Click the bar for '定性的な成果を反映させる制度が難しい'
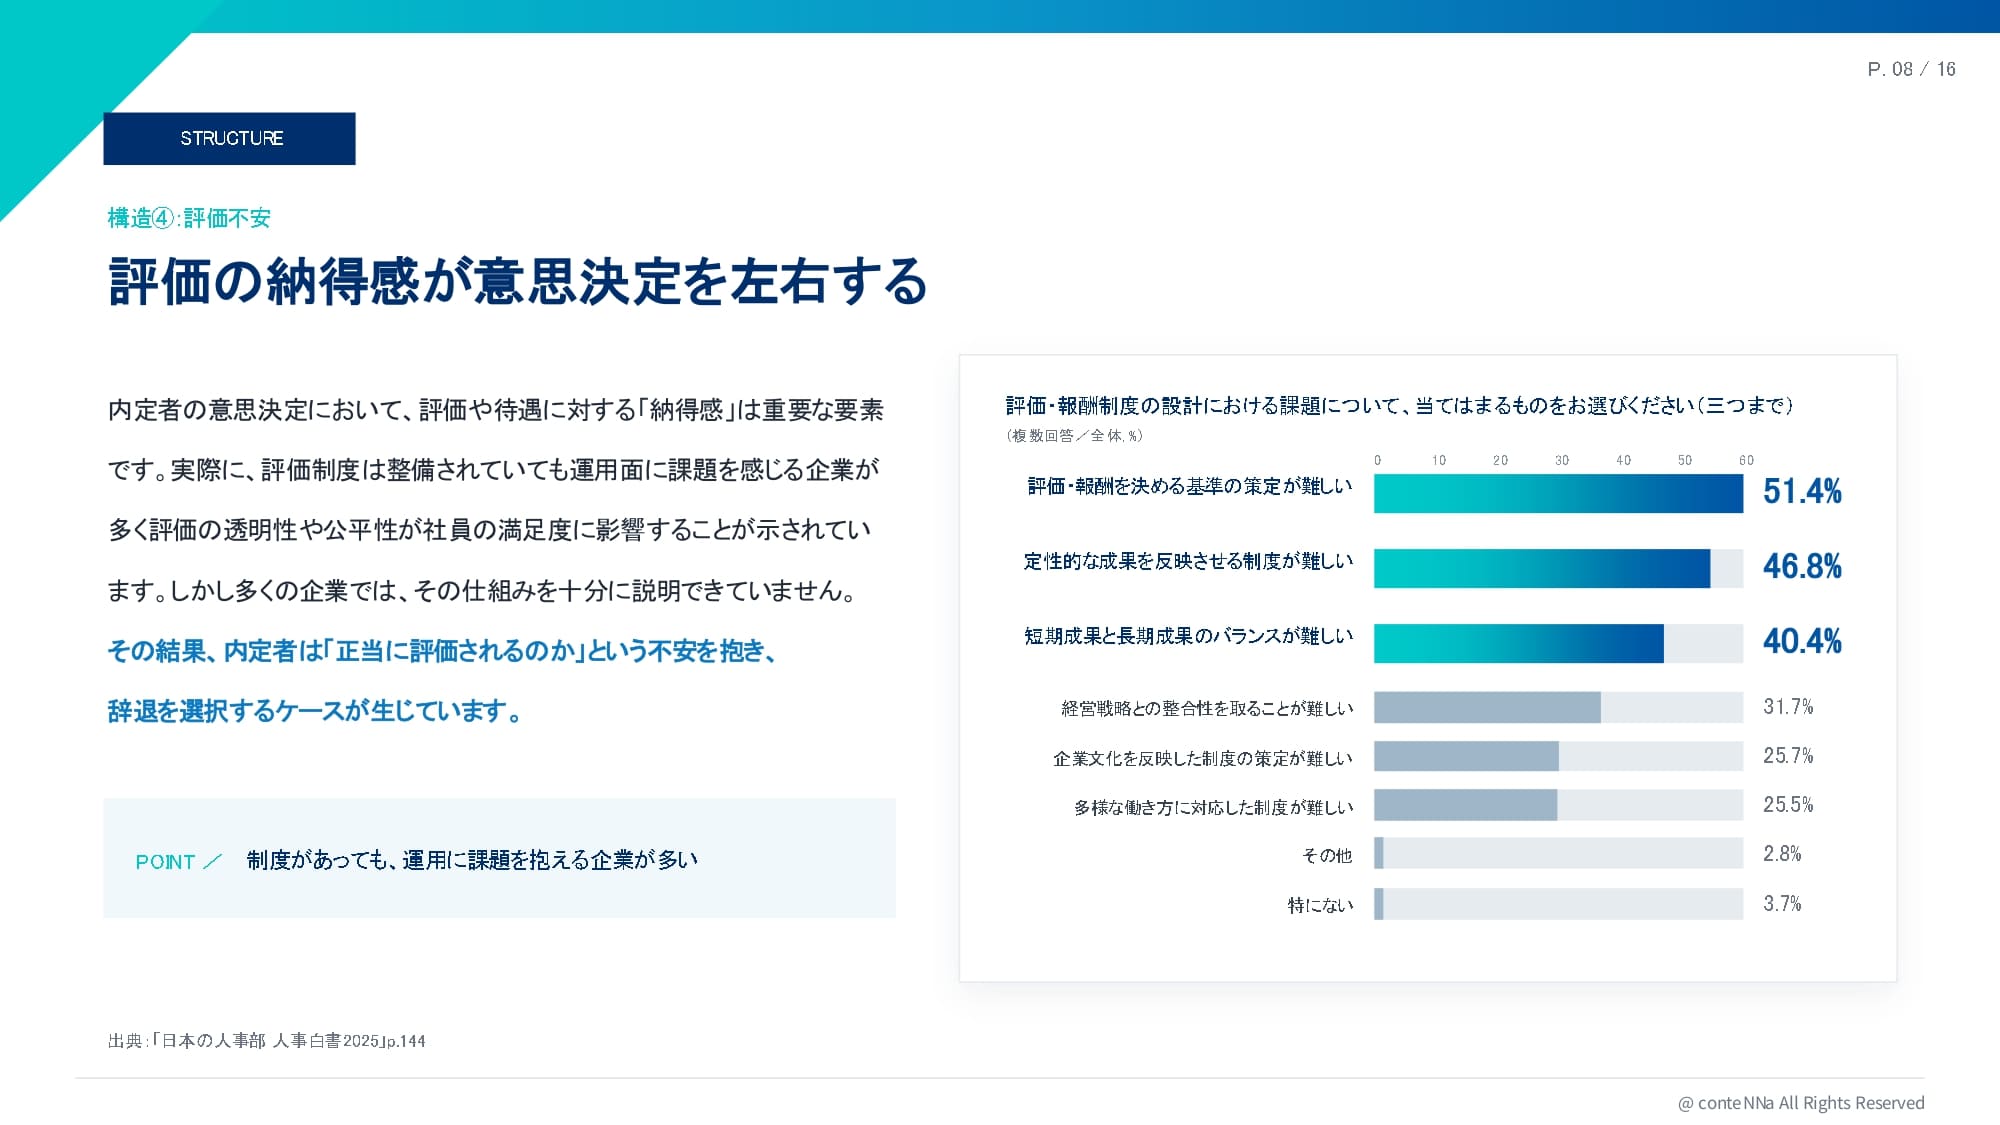Screen dimensions: 2000x1125 coord(1542,568)
